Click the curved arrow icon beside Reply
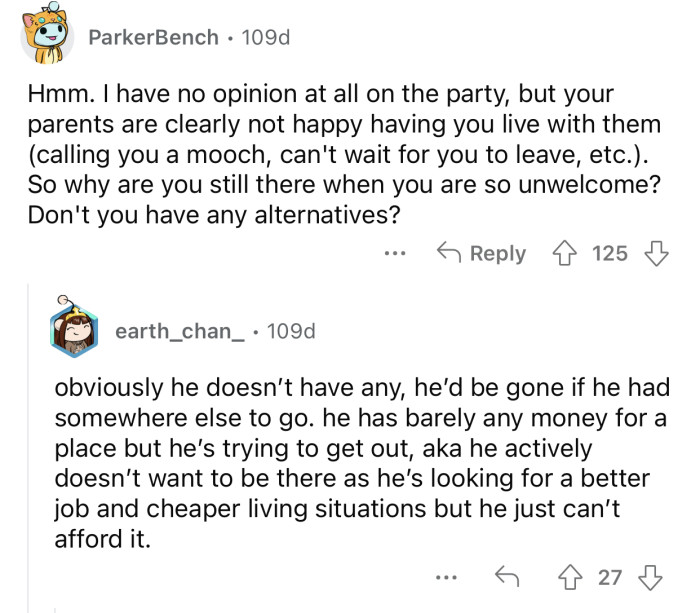Screen dimensions: 700x613 point(449,254)
